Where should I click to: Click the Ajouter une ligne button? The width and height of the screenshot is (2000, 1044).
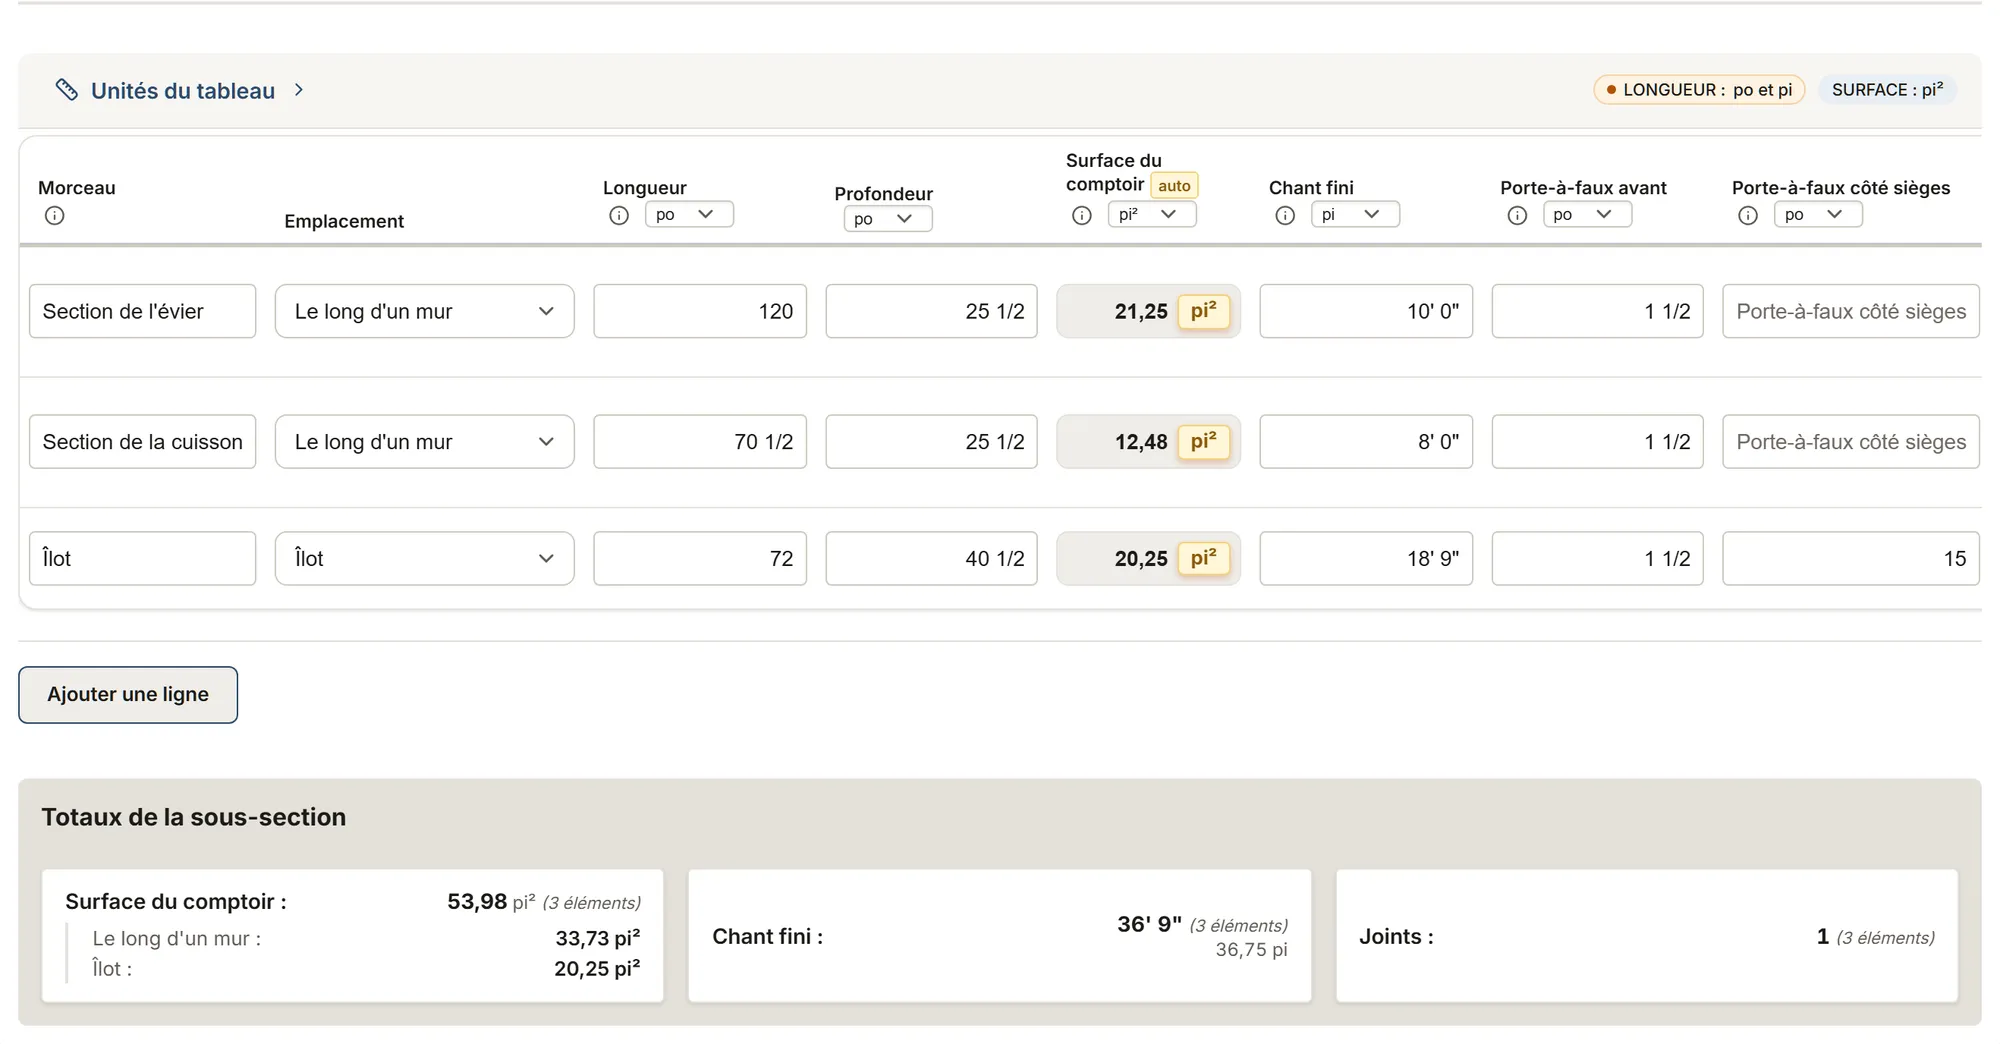click(128, 694)
